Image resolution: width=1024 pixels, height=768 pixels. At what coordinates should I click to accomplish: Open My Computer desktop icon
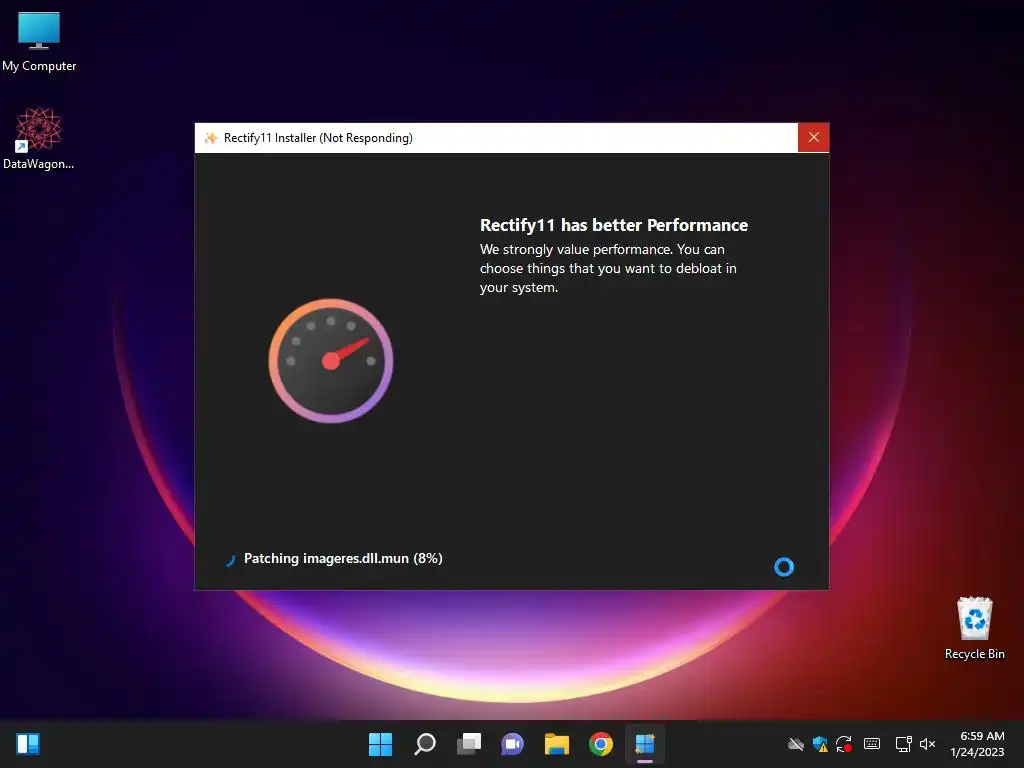pyautogui.click(x=39, y=40)
